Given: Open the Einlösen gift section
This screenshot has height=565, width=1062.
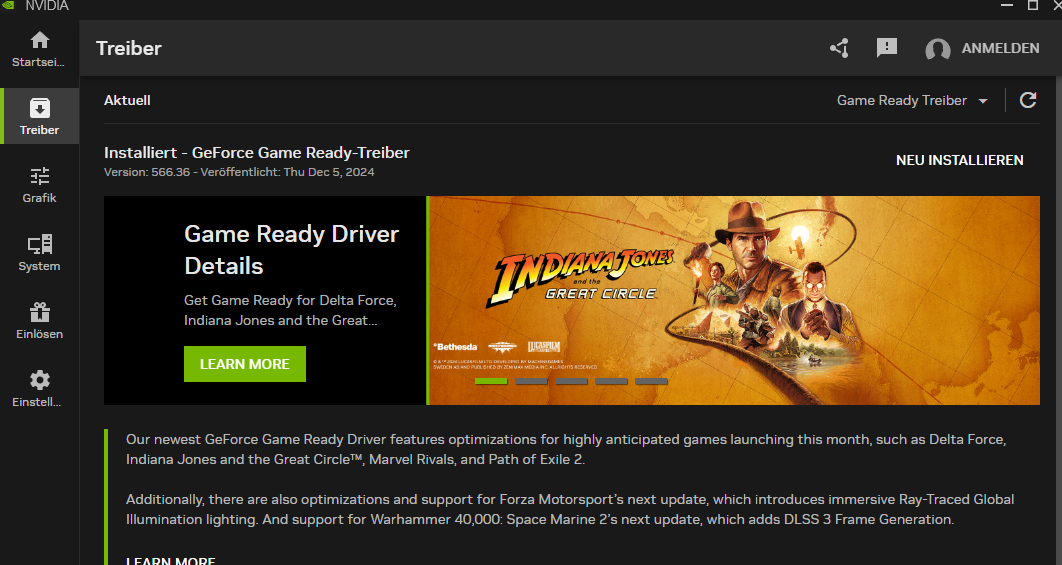Looking at the screenshot, I should pyautogui.click(x=39, y=320).
